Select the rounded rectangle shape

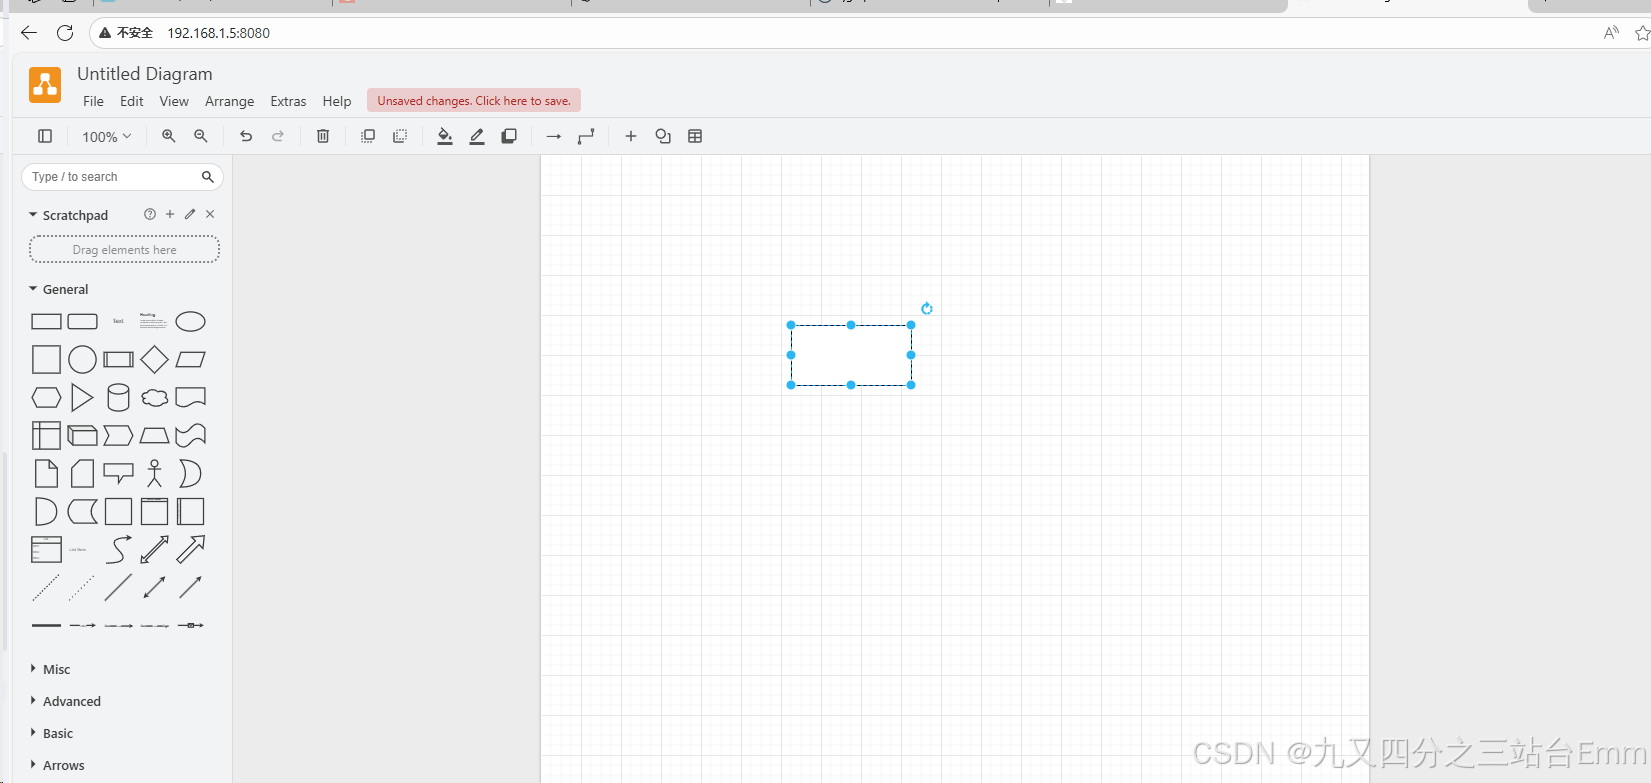[x=82, y=321]
